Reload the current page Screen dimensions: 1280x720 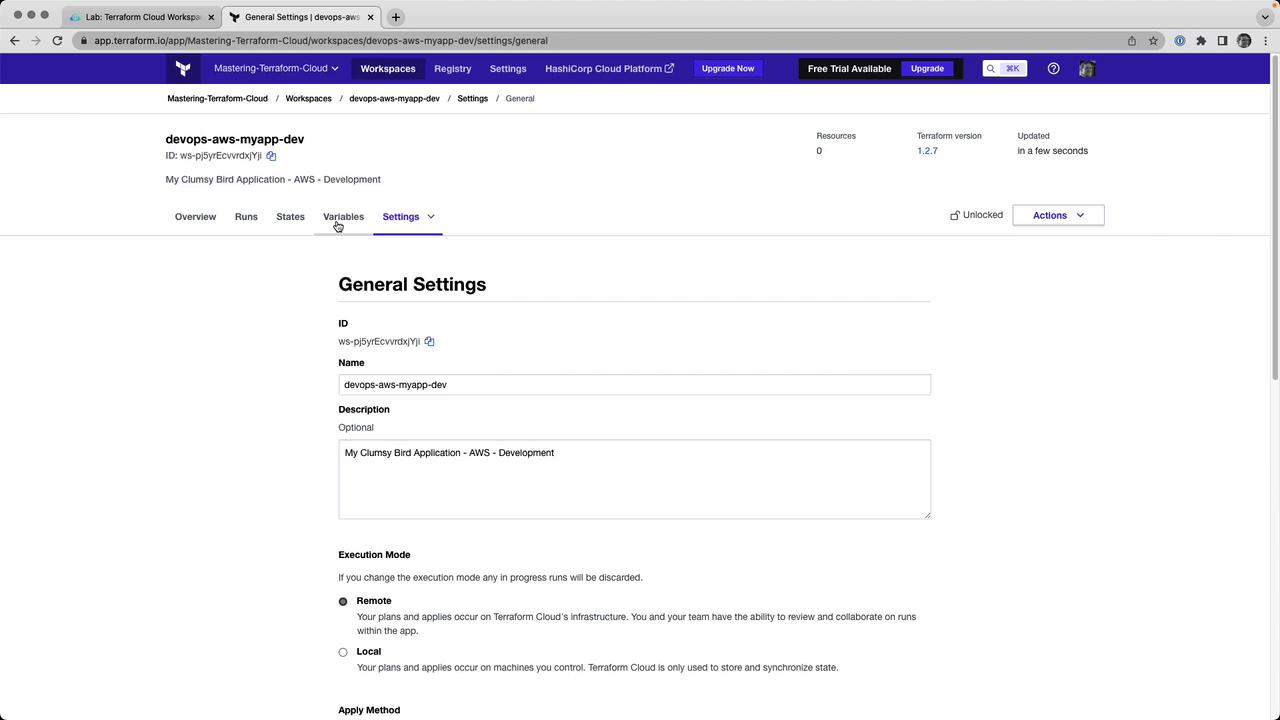tap(57, 41)
